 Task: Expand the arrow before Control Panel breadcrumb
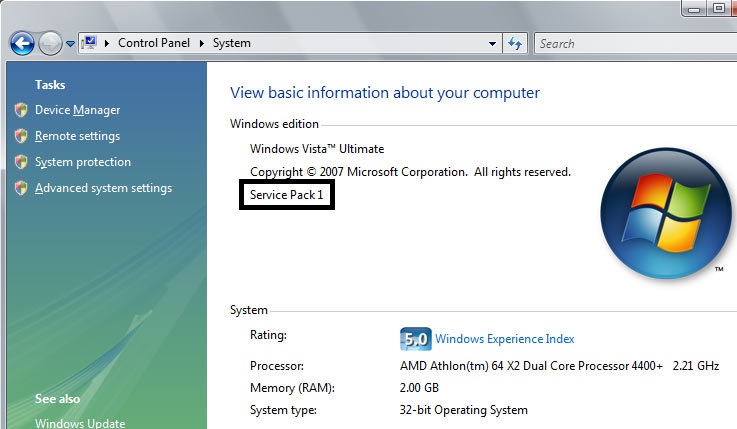[108, 44]
